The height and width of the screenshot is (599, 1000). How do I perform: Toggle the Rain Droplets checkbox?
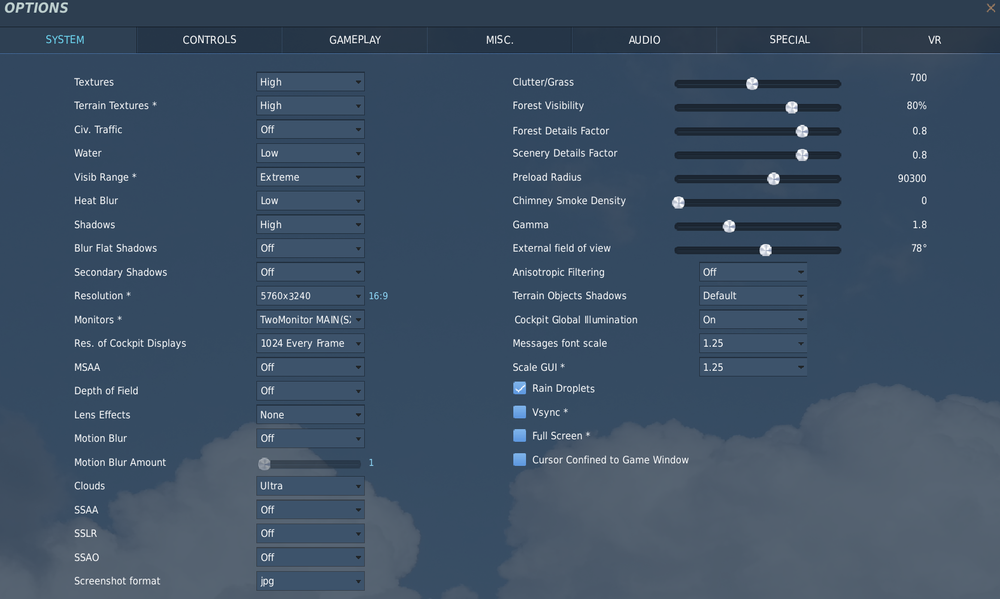520,388
